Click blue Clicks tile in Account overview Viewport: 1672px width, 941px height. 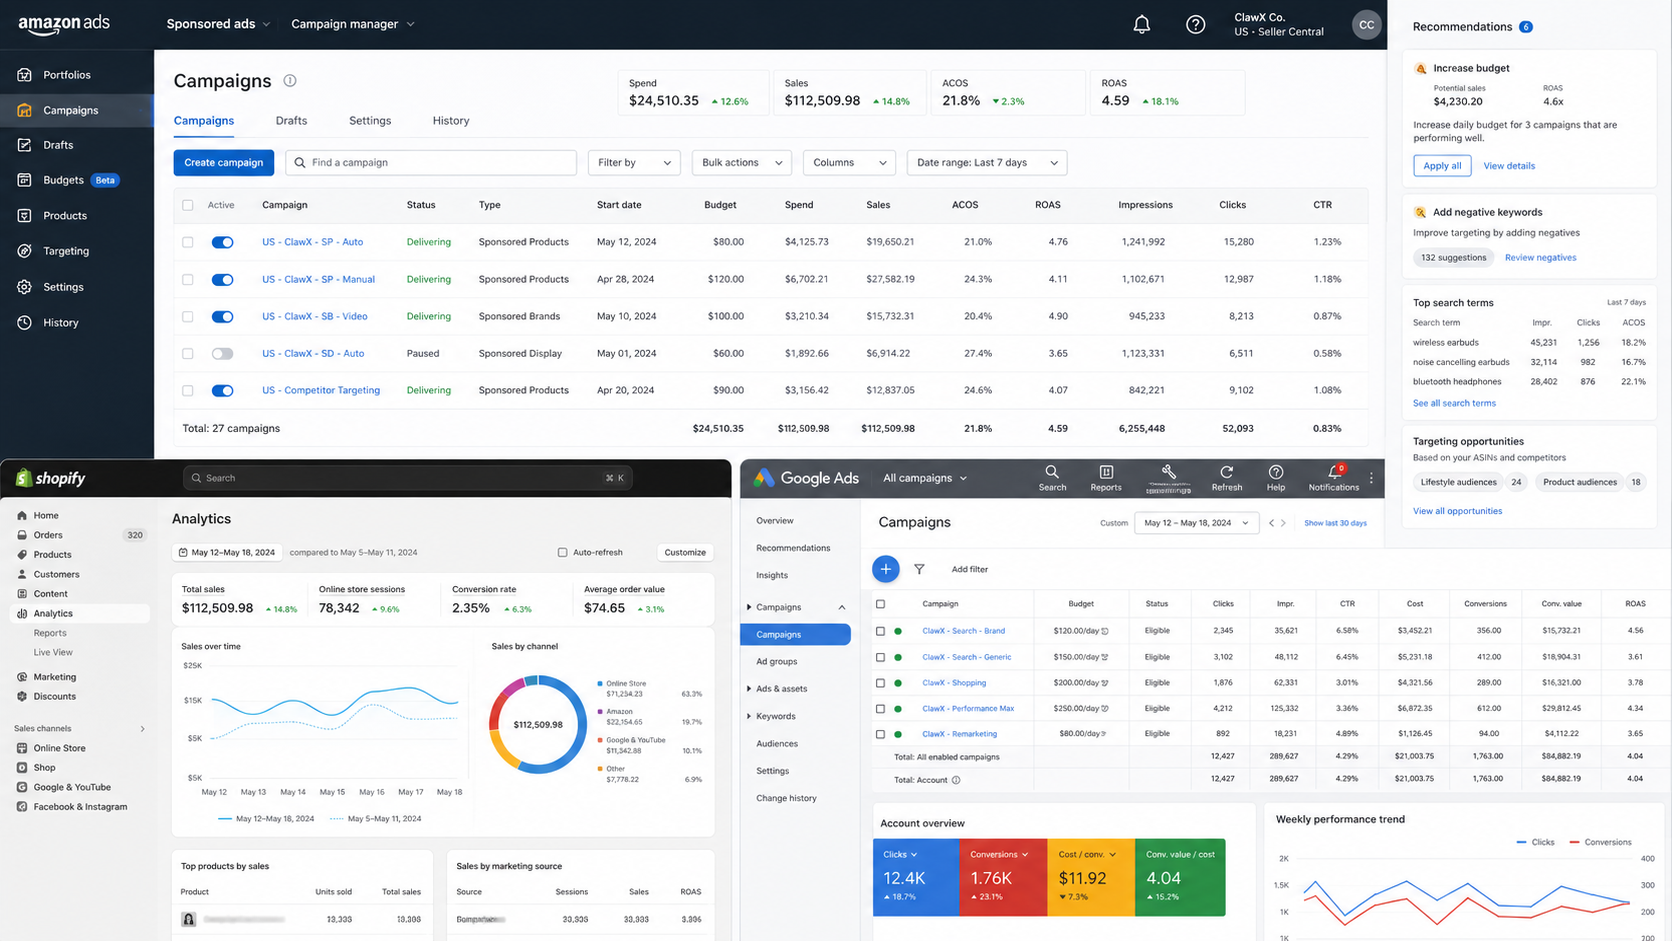point(915,877)
